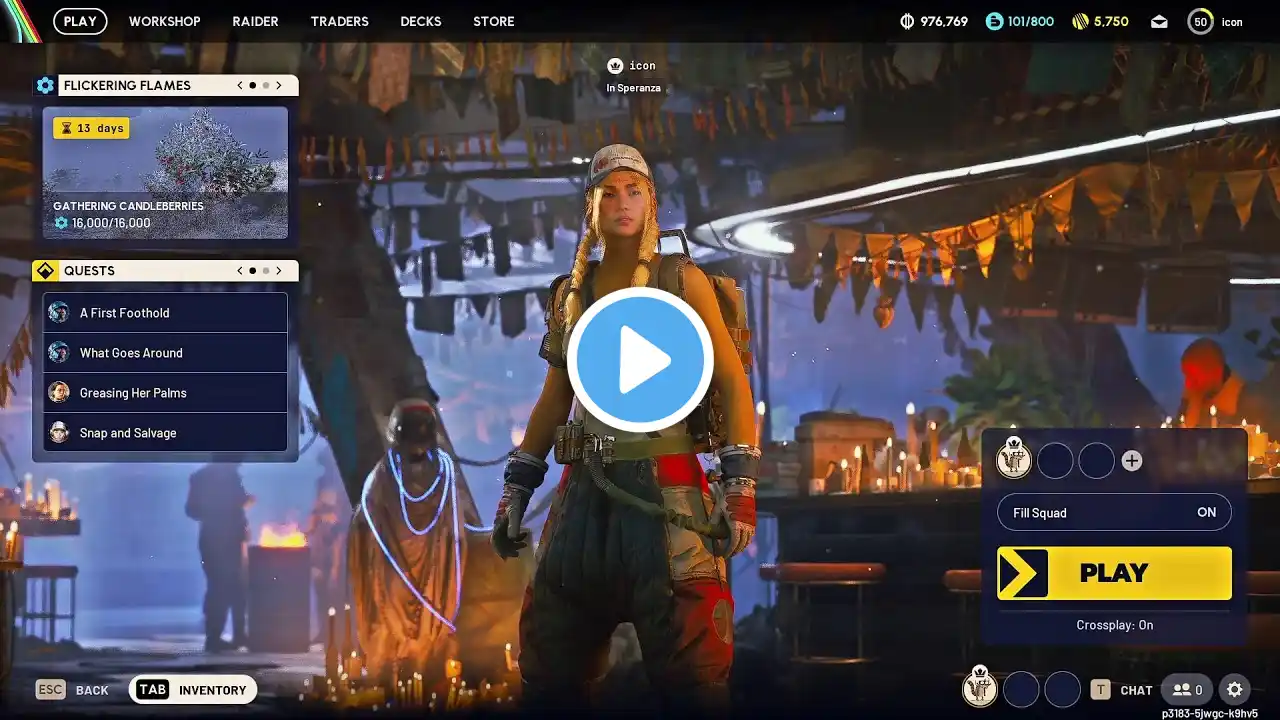Click the A First Foothold quest giver portrait
Screen dimensions: 1280x720
tap(59, 312)
